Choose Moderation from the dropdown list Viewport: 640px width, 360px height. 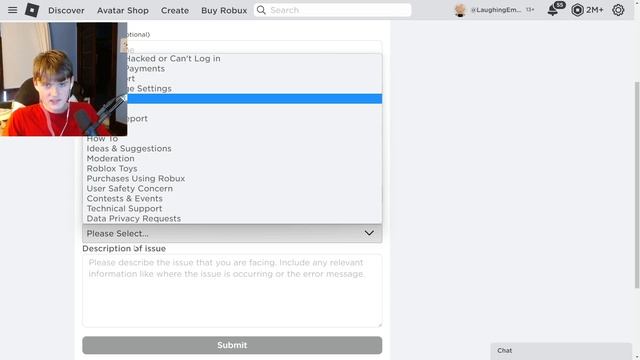[x=232, y=158]
